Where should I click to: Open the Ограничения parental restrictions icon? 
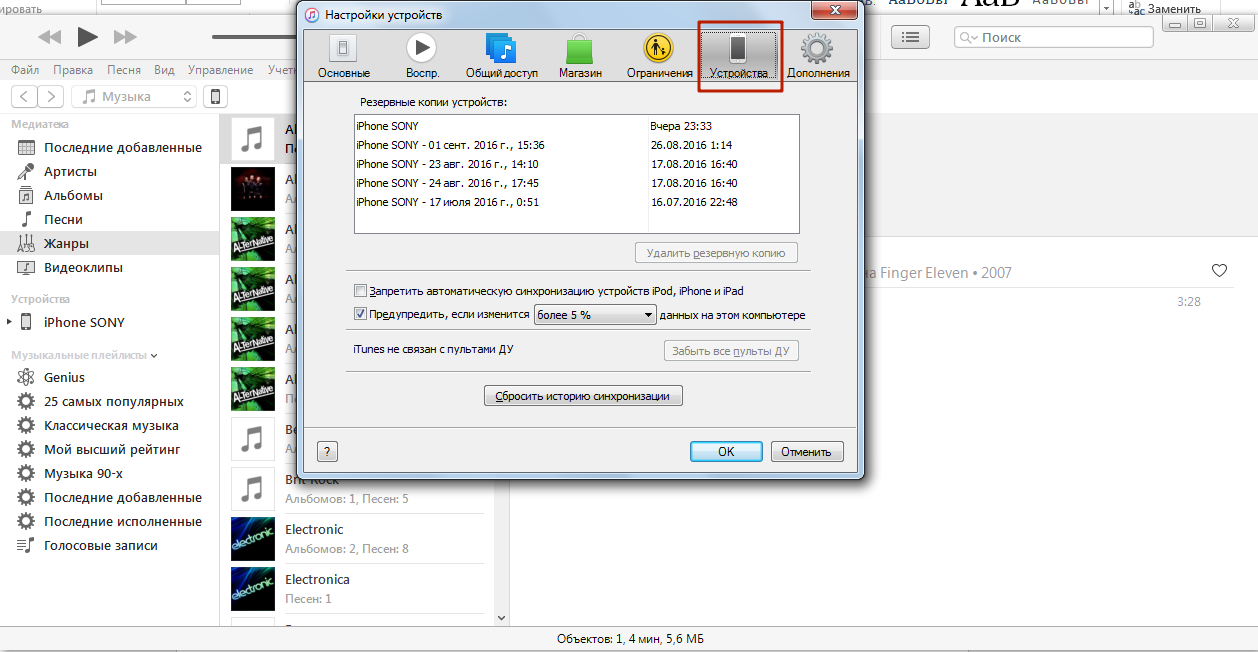tap(659, 55)
